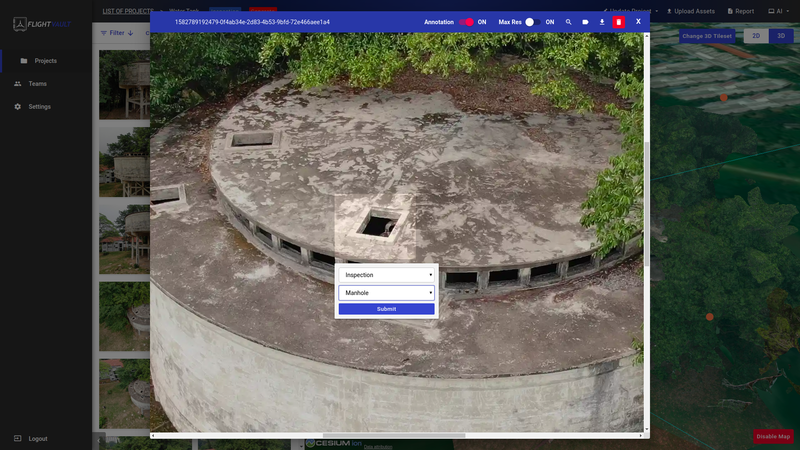Submit the annotation
Screen dimensions: 800x450
[386, 309]
